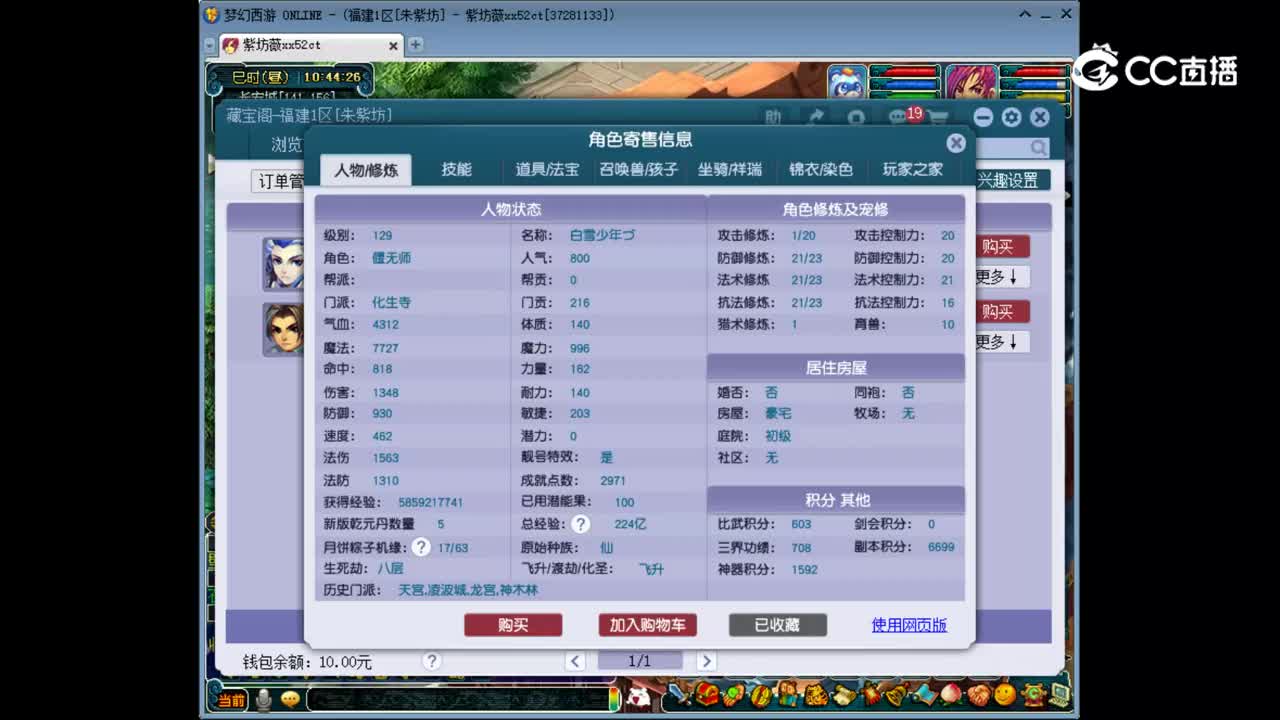Click the smiley face icon in bottom toolbar
This screenshot has height=720, width=1280.
coord(1005,694)
